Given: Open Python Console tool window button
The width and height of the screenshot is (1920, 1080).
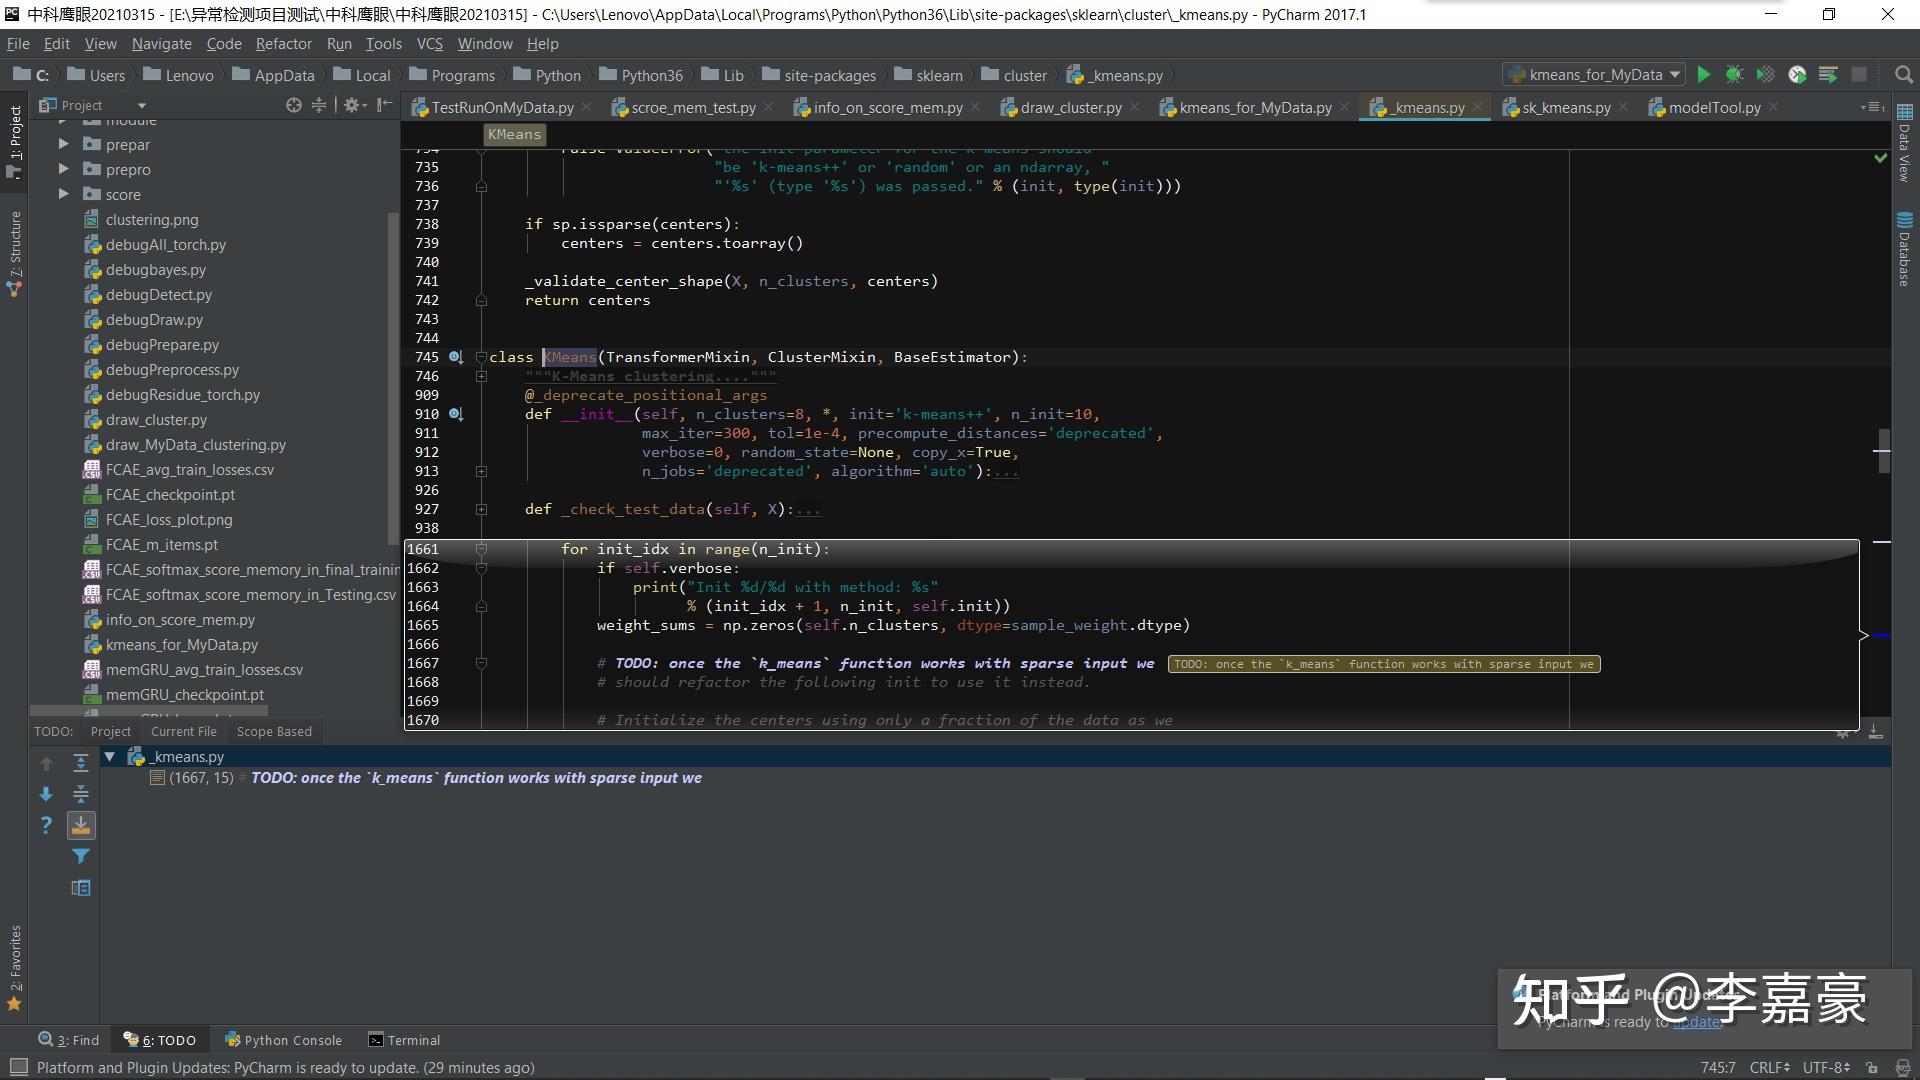Looking at the screenshot, I should coord(283,1040).
